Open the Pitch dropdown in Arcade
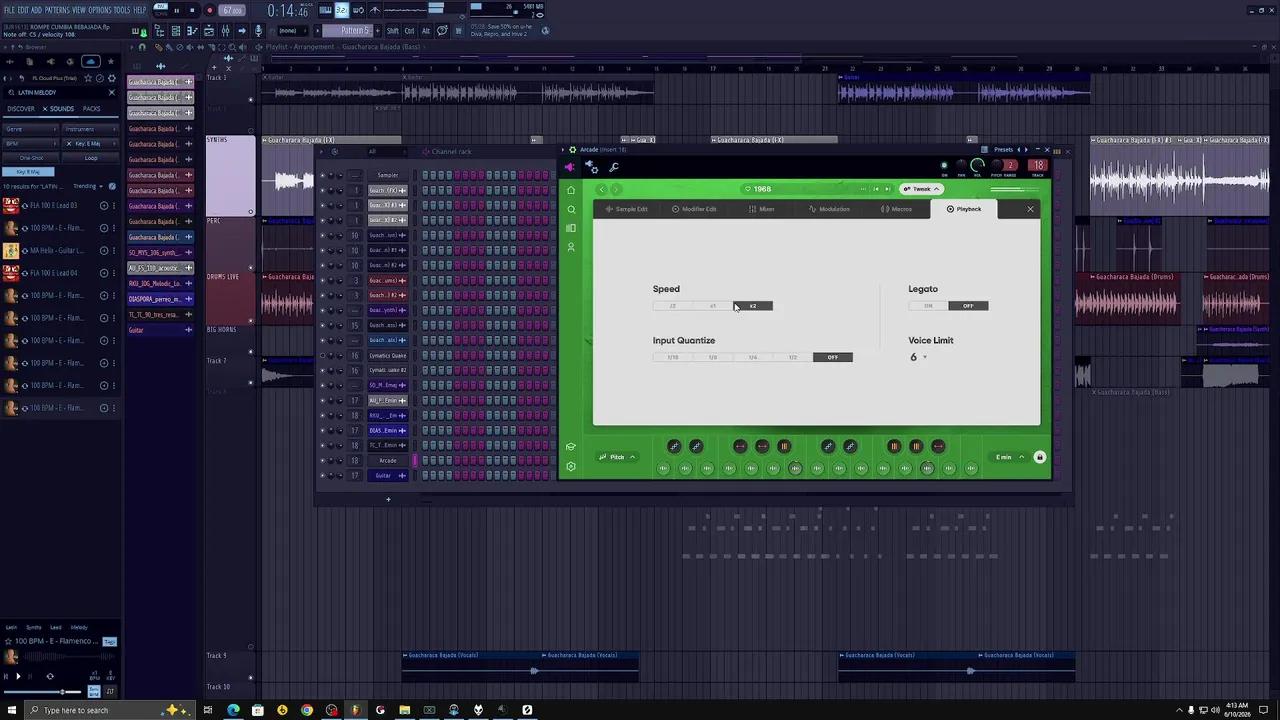Screen dimensions: 1280x720 click(x=618, y=457)
